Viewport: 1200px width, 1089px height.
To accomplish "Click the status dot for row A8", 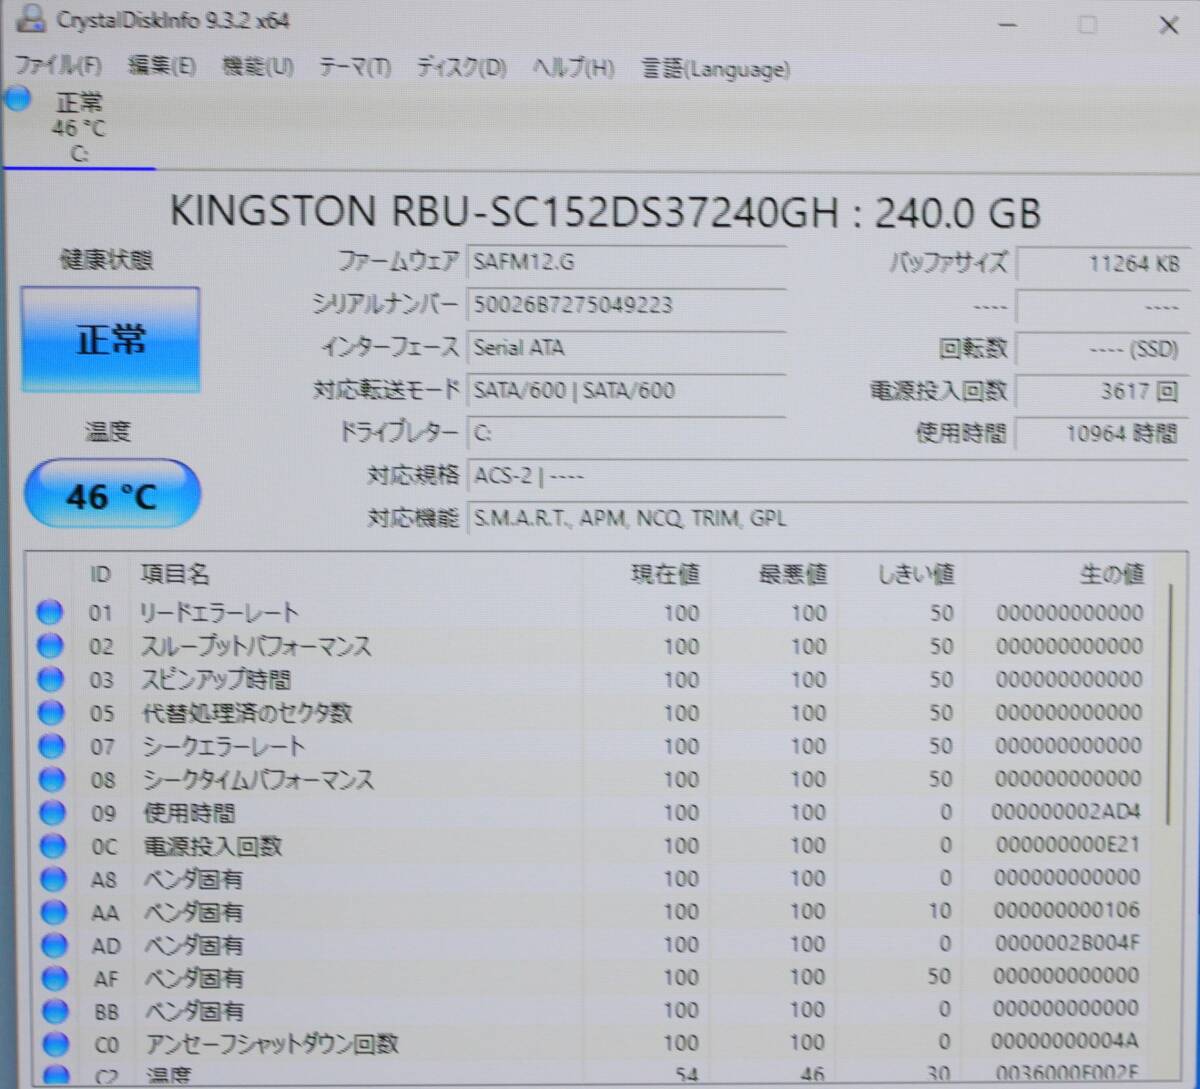I will coord(53,879).
